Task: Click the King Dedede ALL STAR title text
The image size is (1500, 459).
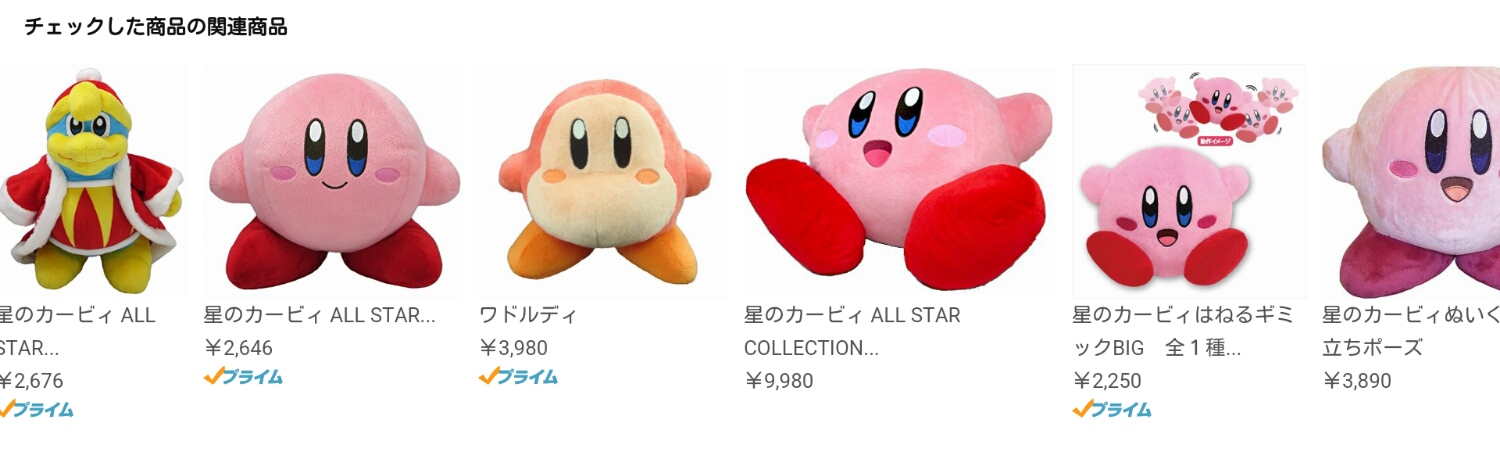Action: tap(78, 331)
